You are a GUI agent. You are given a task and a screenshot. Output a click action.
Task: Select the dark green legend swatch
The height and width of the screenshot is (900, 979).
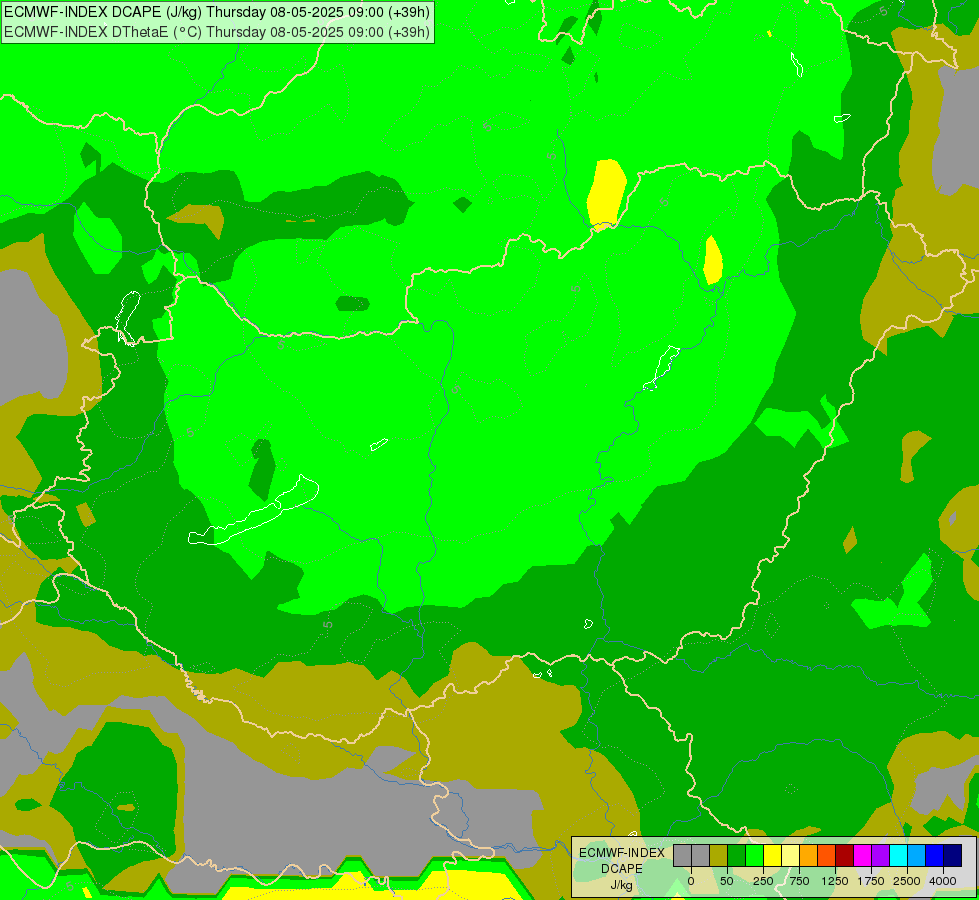click(x=737, y=856)
